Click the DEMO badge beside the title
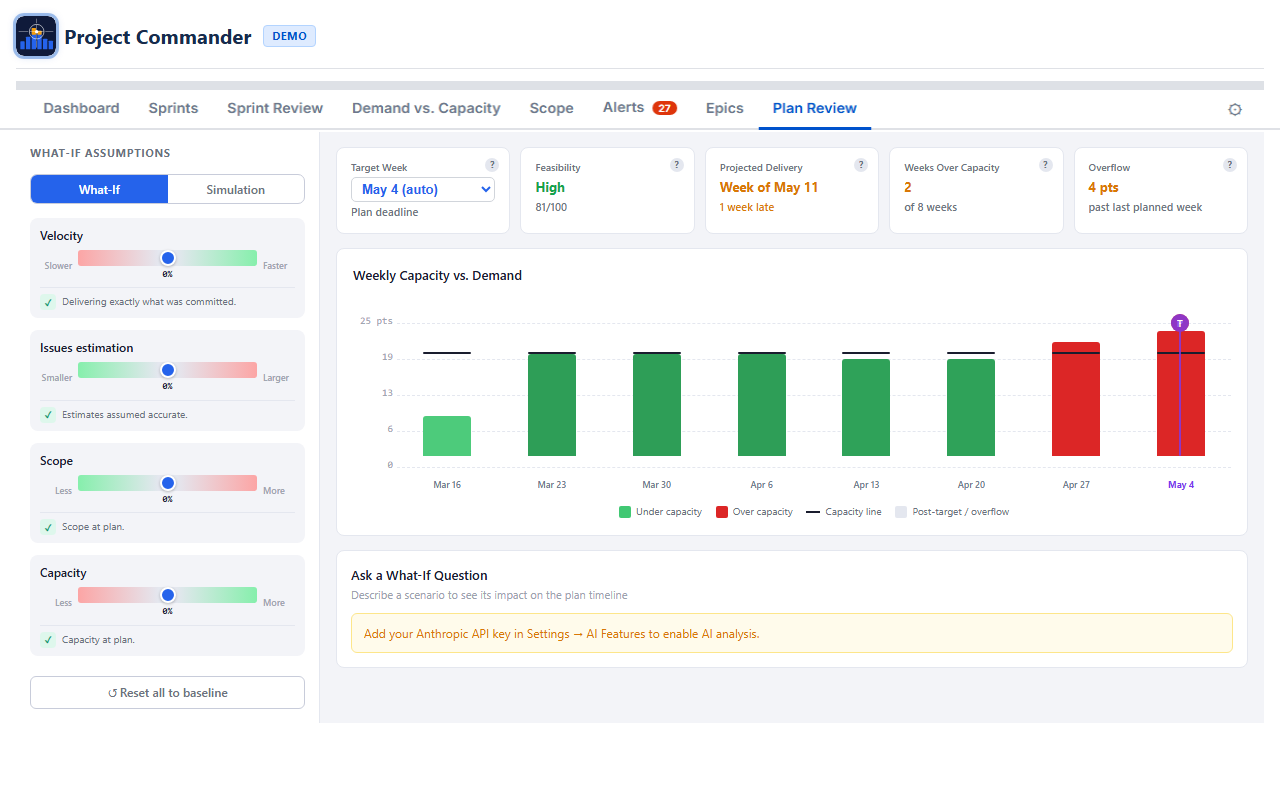The image size is (1280, 800). tap(289, 36)
